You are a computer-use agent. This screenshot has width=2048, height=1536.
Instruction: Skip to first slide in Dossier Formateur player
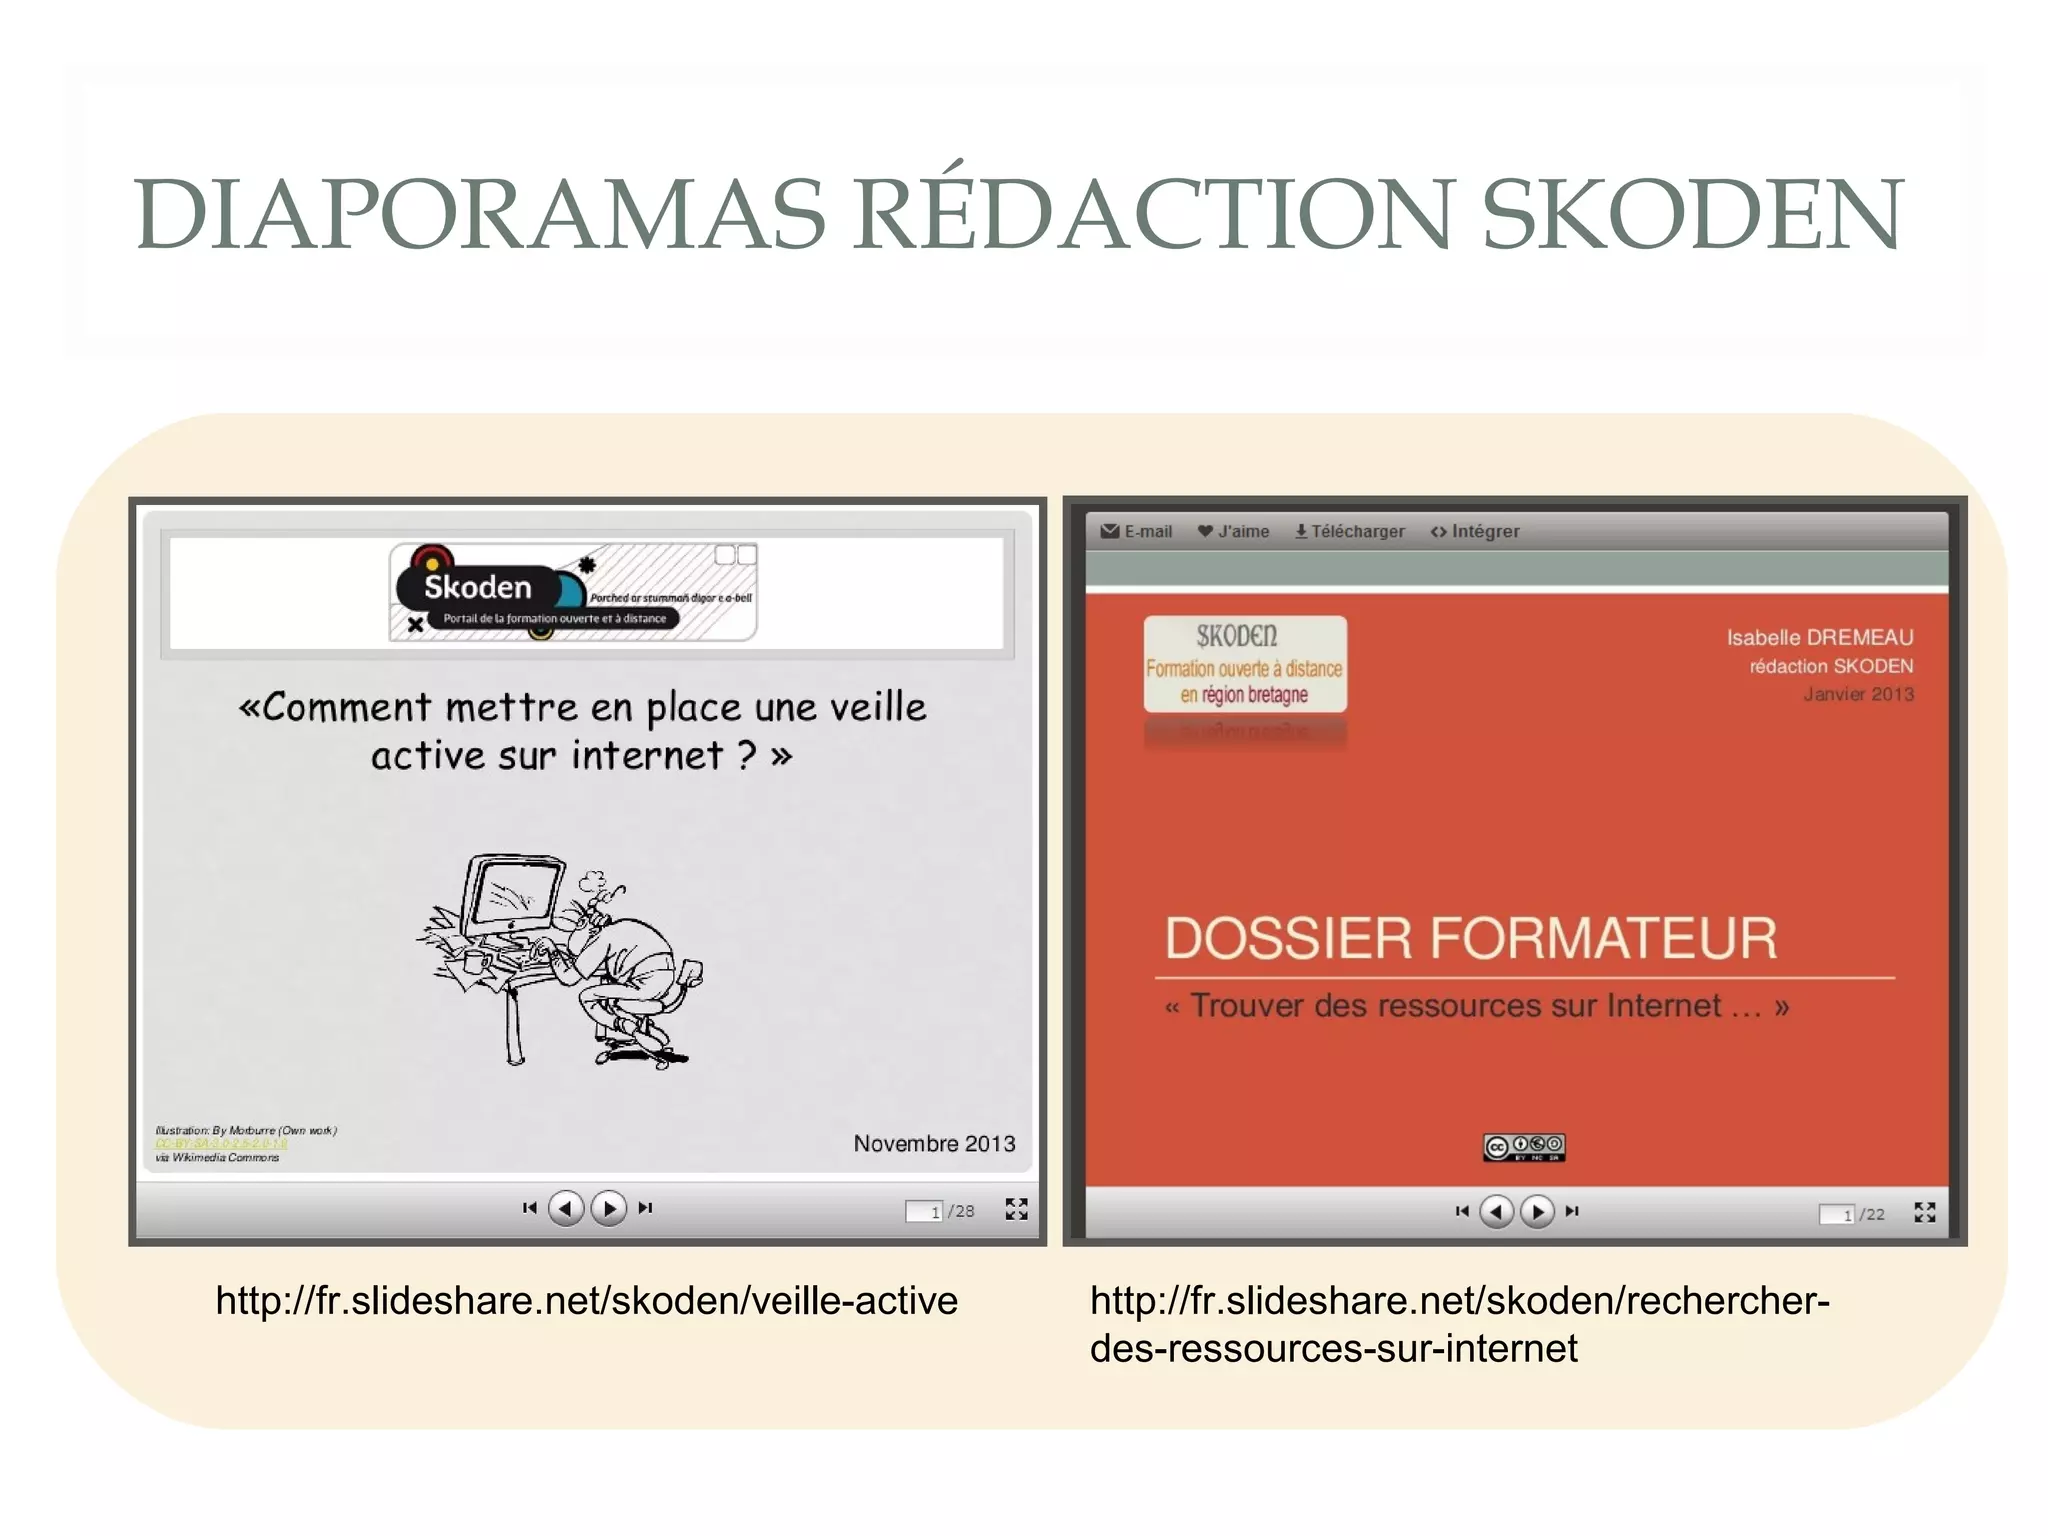(1462, 1211)
